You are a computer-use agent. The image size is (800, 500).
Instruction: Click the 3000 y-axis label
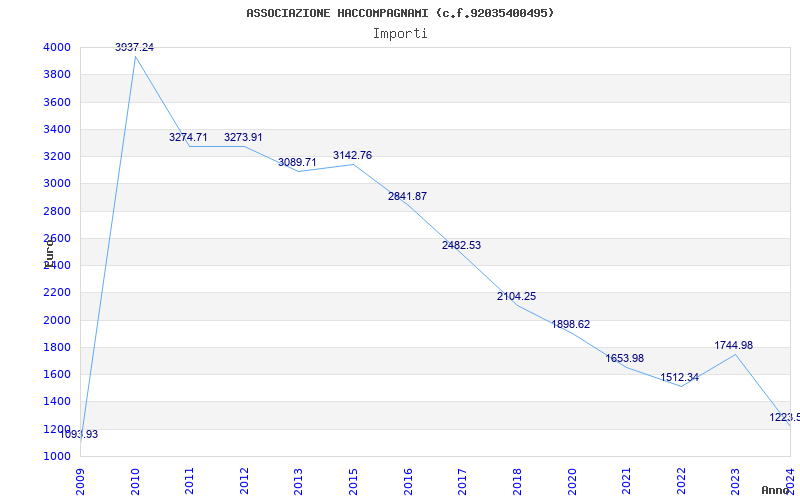57,184
